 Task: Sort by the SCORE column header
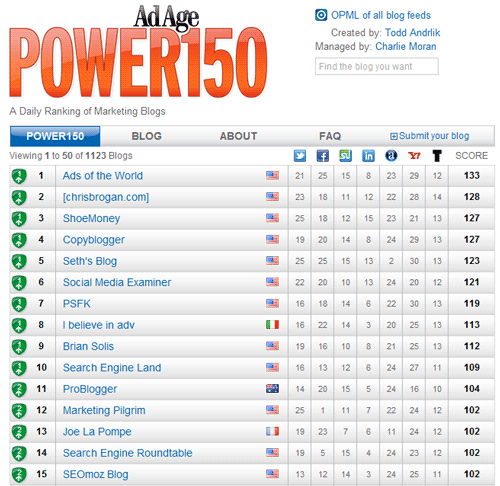point(471,156)
